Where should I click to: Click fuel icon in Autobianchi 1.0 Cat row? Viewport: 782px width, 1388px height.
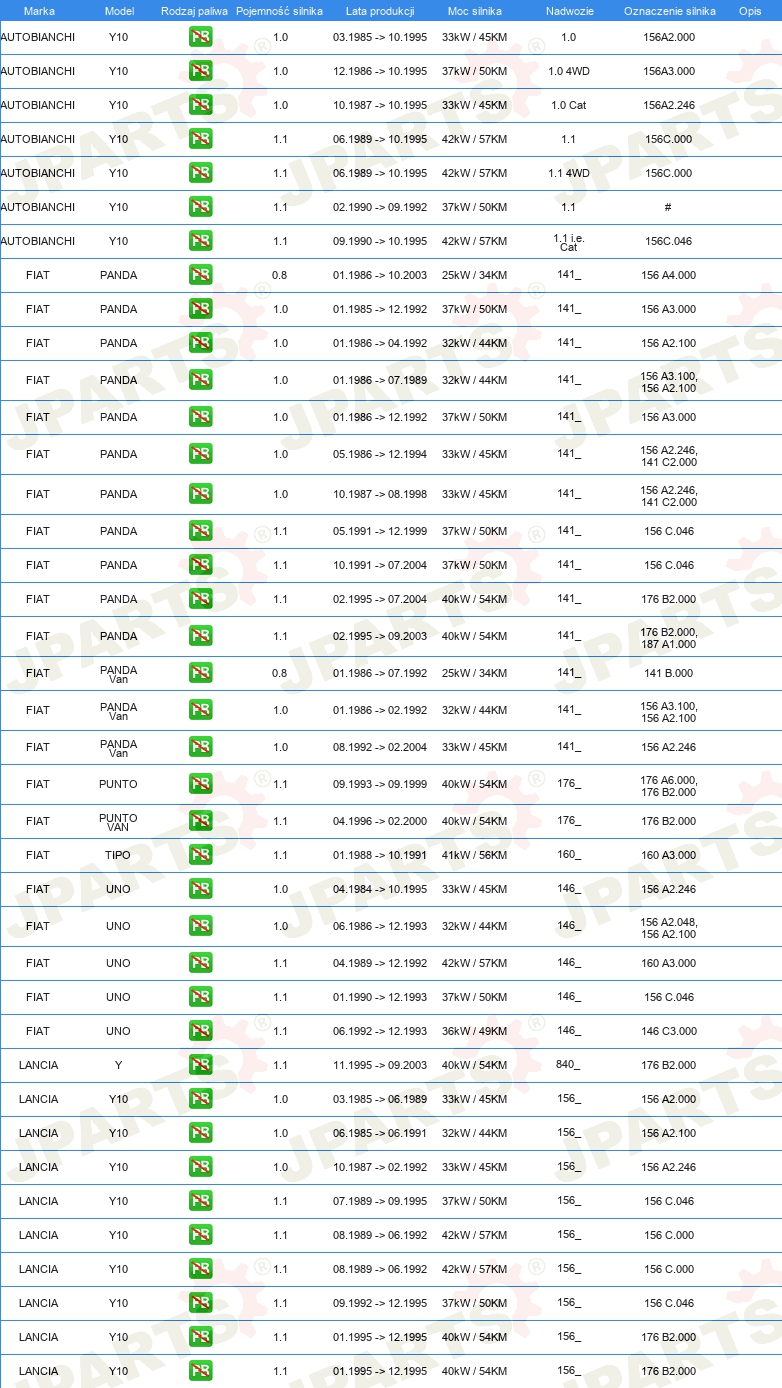(200, 105)
